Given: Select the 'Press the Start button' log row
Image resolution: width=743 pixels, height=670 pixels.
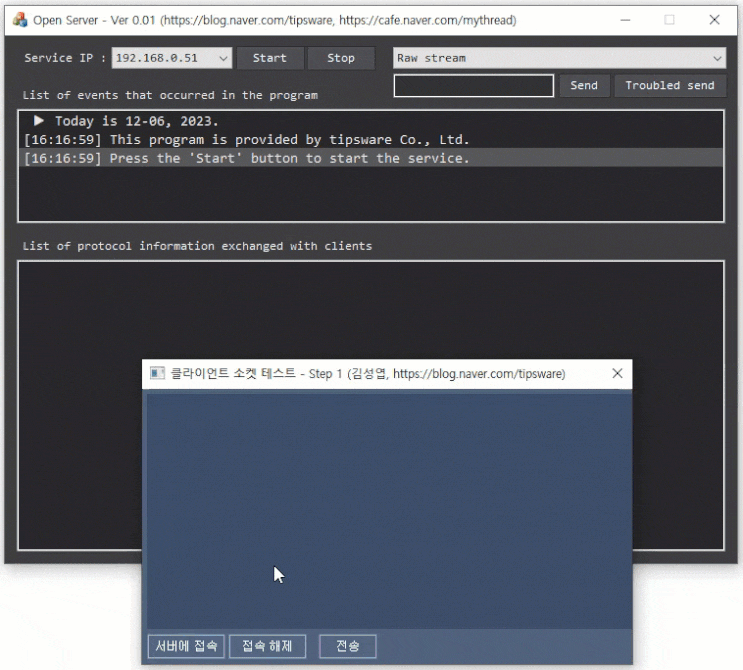Looking at the screenshot, I should click(371, 158).
